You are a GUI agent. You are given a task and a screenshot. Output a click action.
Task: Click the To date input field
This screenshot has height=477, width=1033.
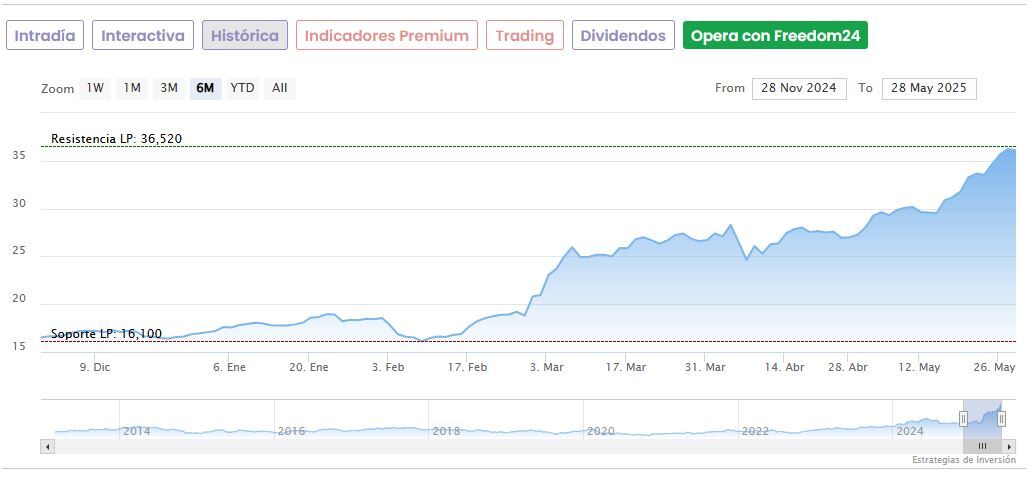[929, 88]
